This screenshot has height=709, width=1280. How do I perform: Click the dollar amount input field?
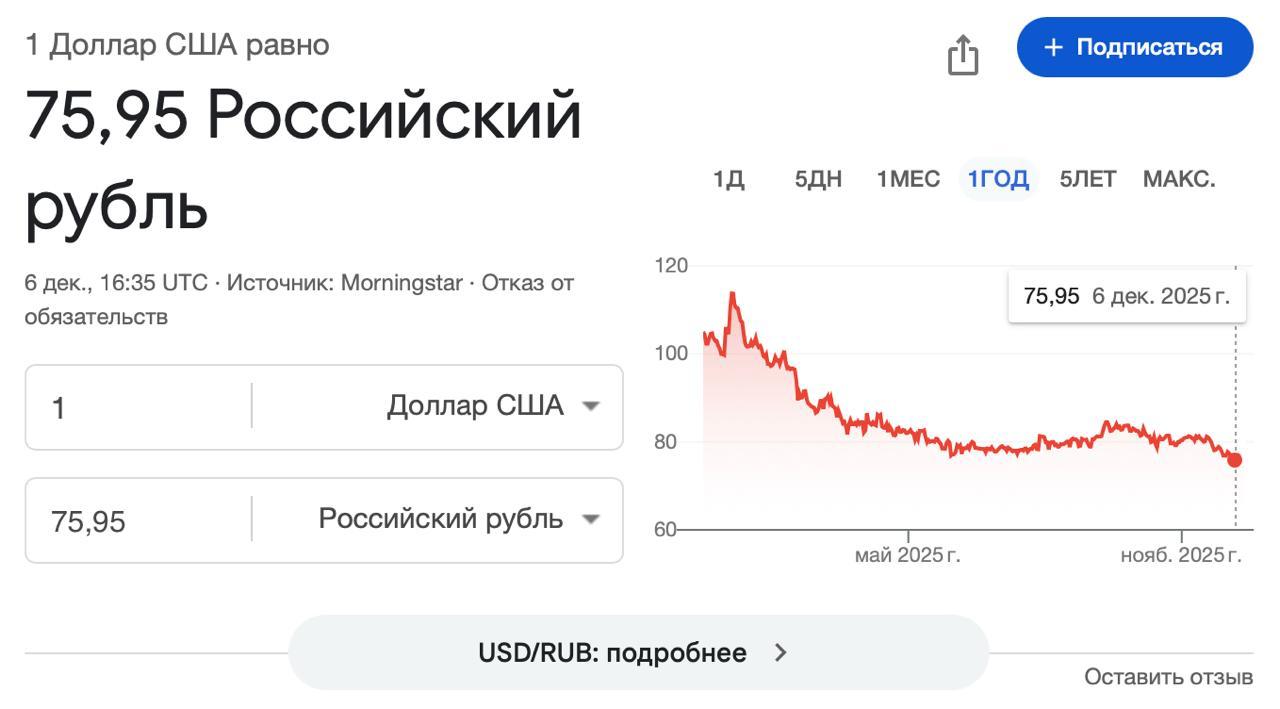(138, 407)
